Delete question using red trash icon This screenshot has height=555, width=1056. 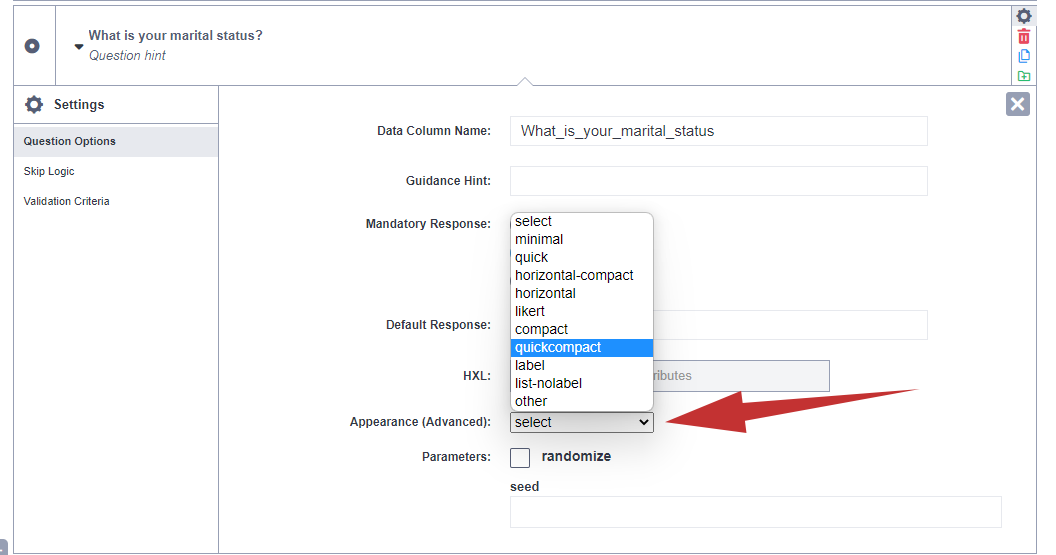click(x=1024, y=36)
